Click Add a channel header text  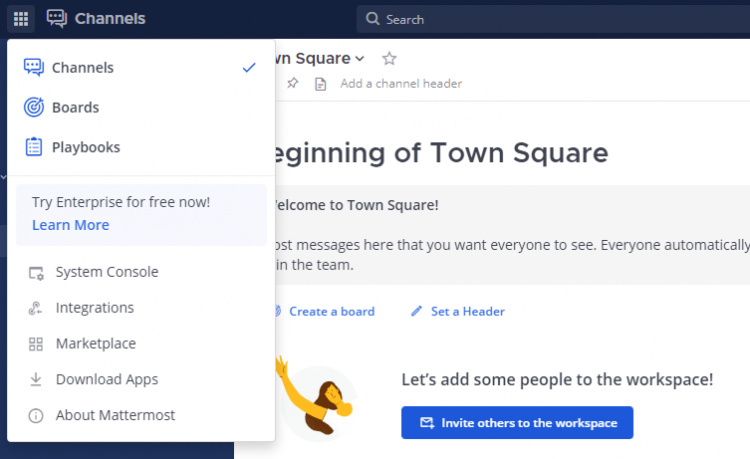pyautogui.click(x=401, y=84)
